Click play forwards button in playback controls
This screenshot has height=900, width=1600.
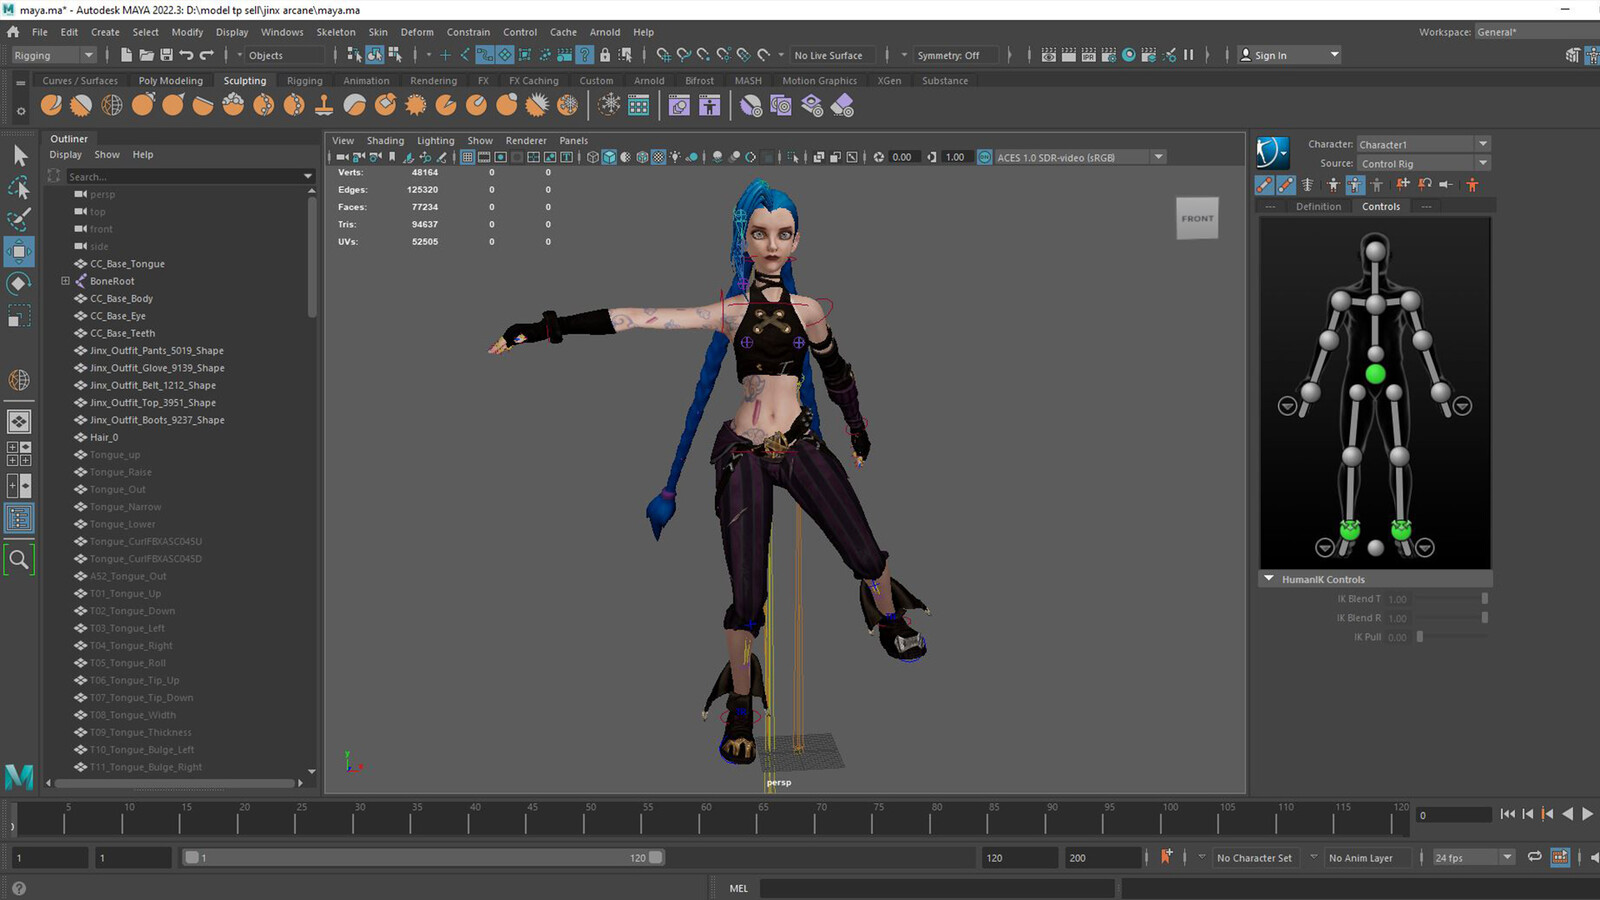click(x=1587, y=814)
